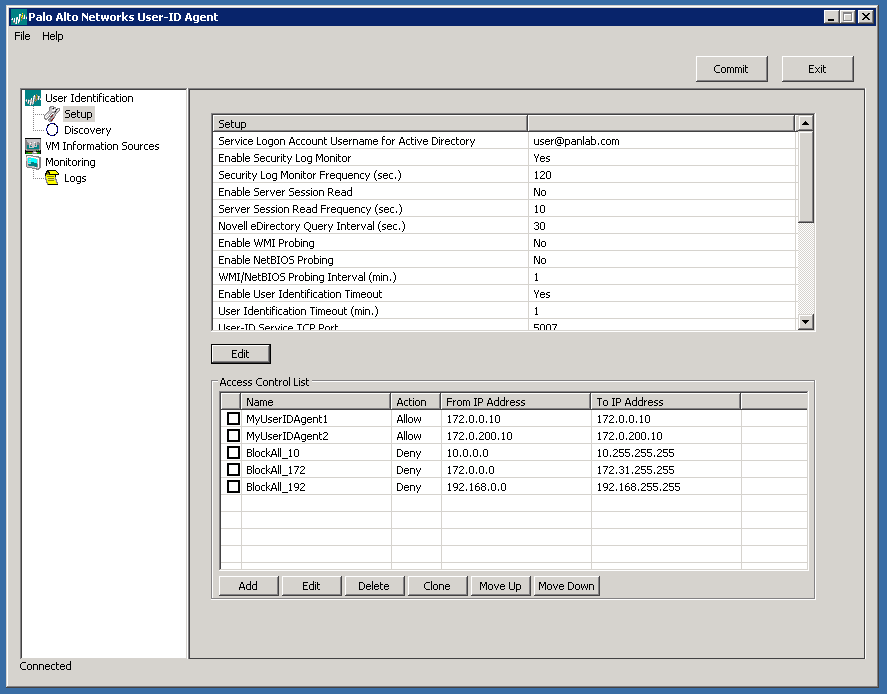887x694 pixels.
Task: Click the Monitoring node icon
Action: pos(32,162)
